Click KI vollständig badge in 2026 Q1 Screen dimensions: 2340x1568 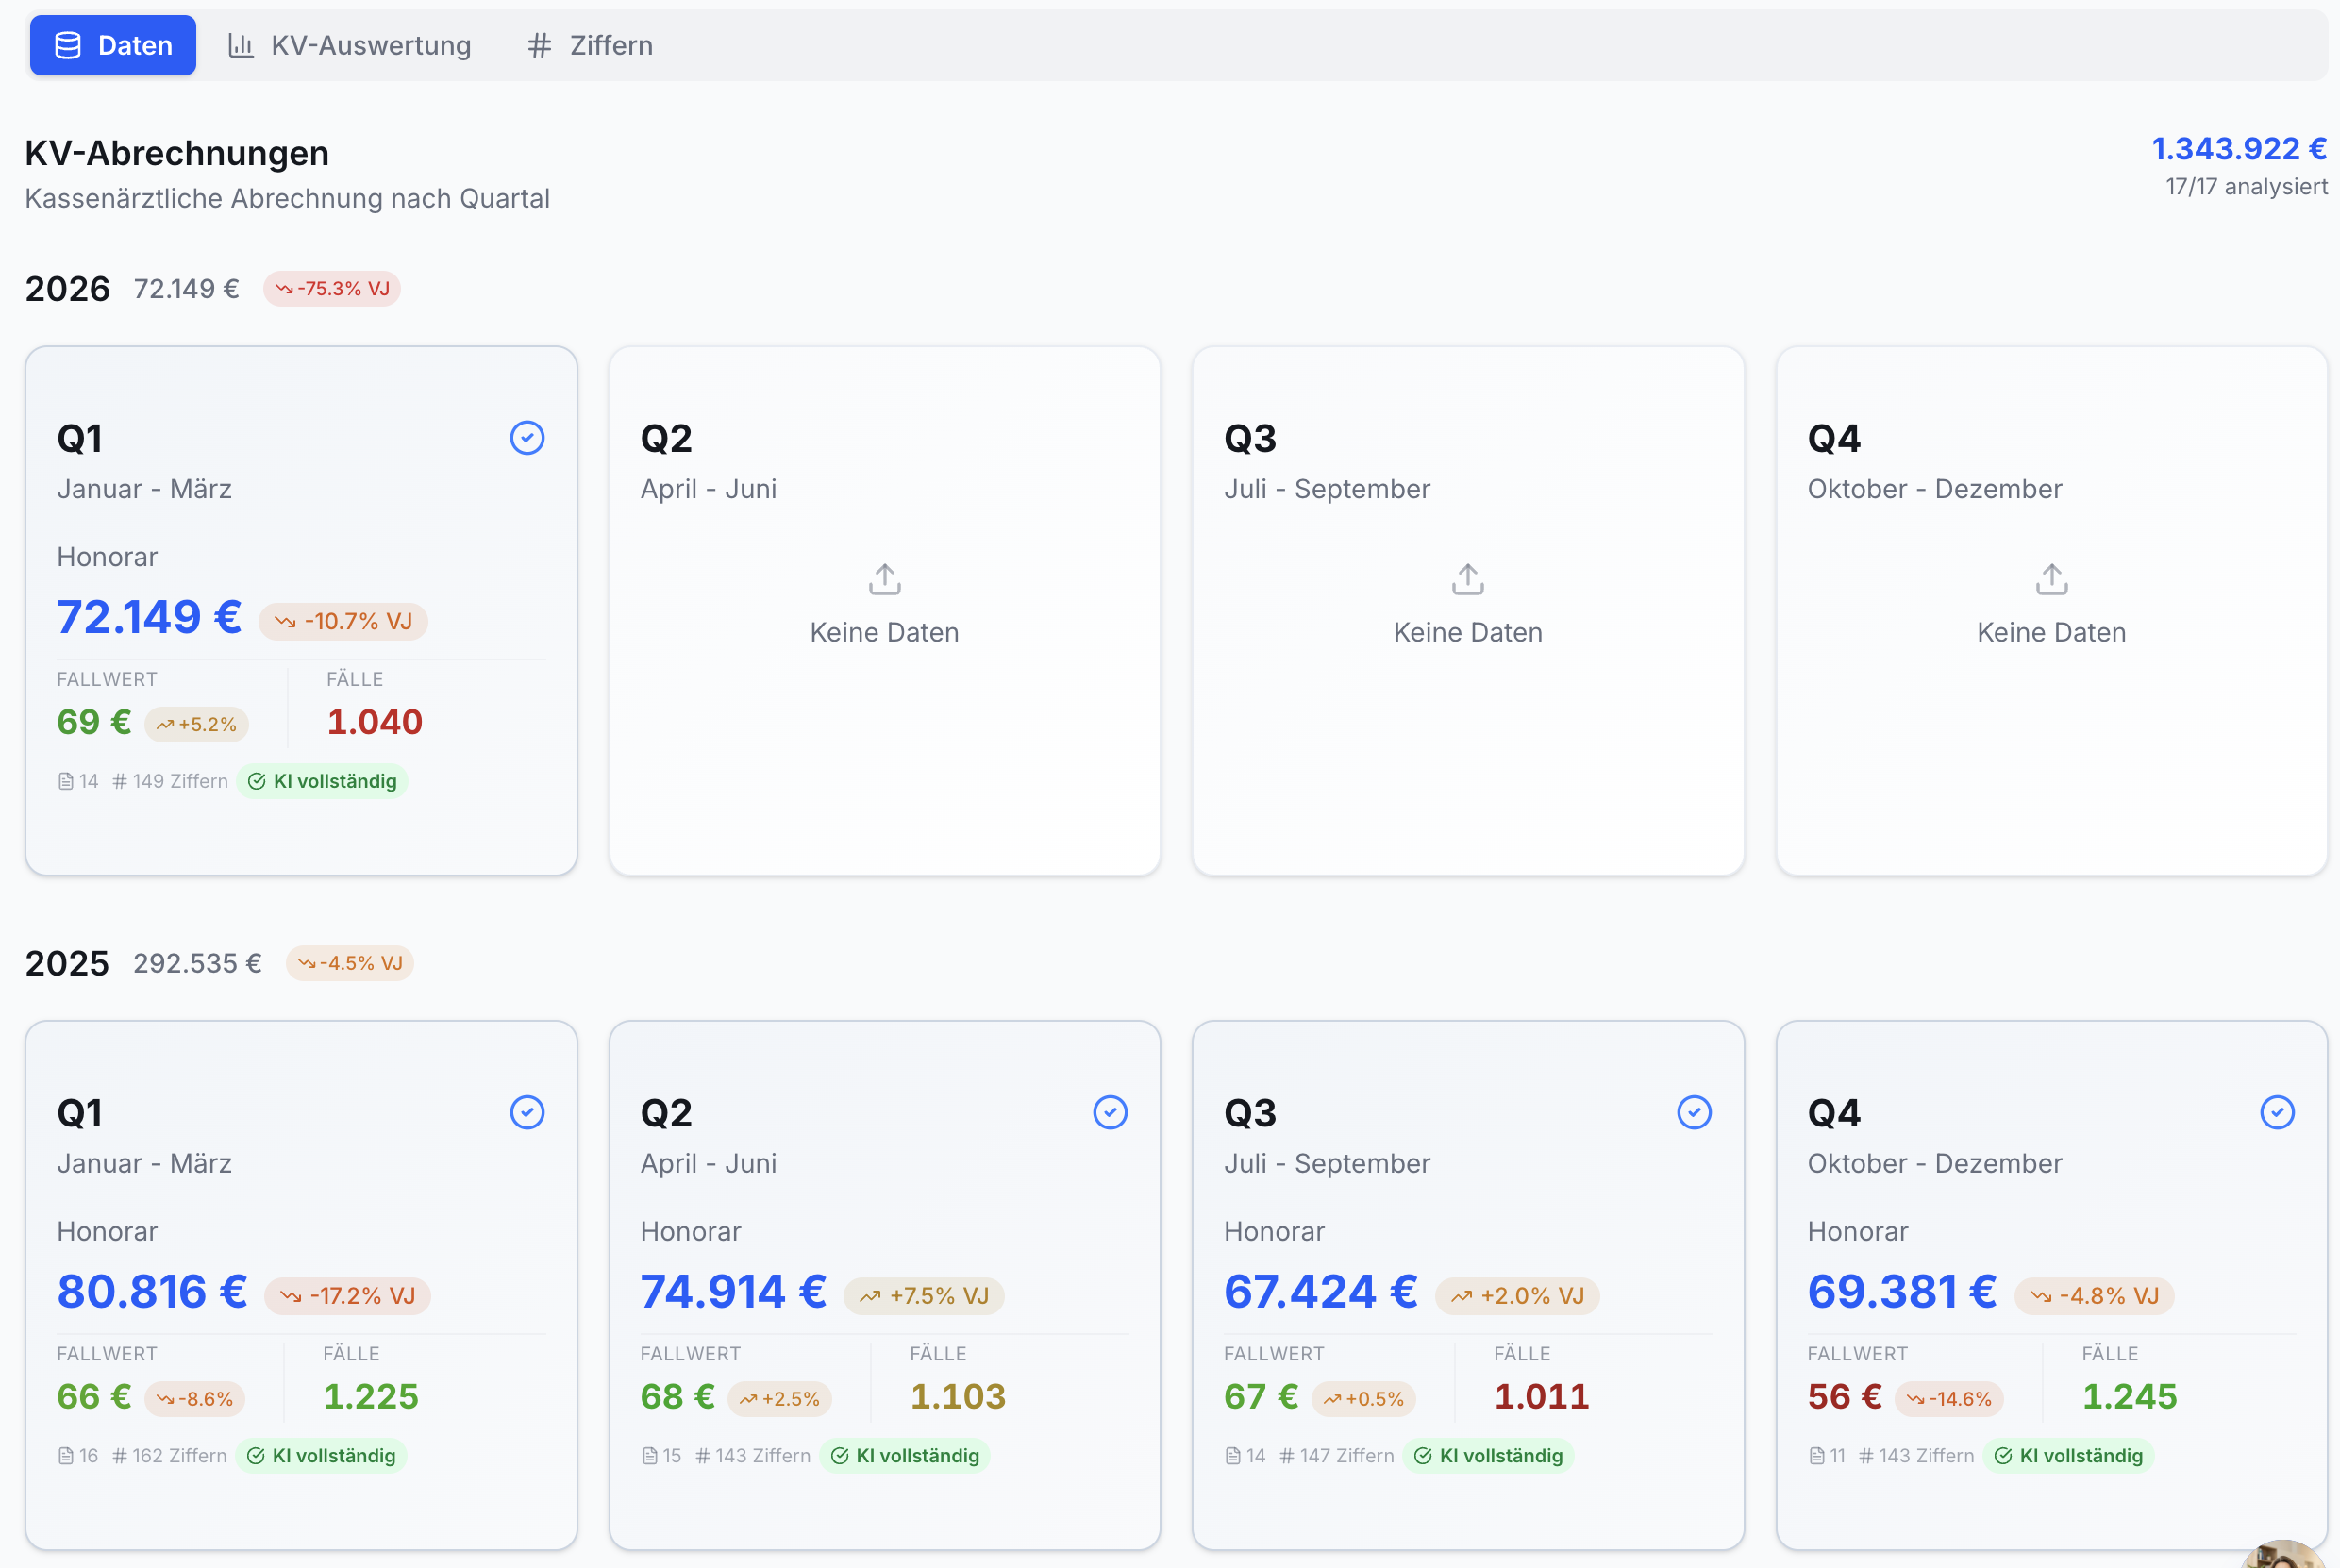click(322, 781)
